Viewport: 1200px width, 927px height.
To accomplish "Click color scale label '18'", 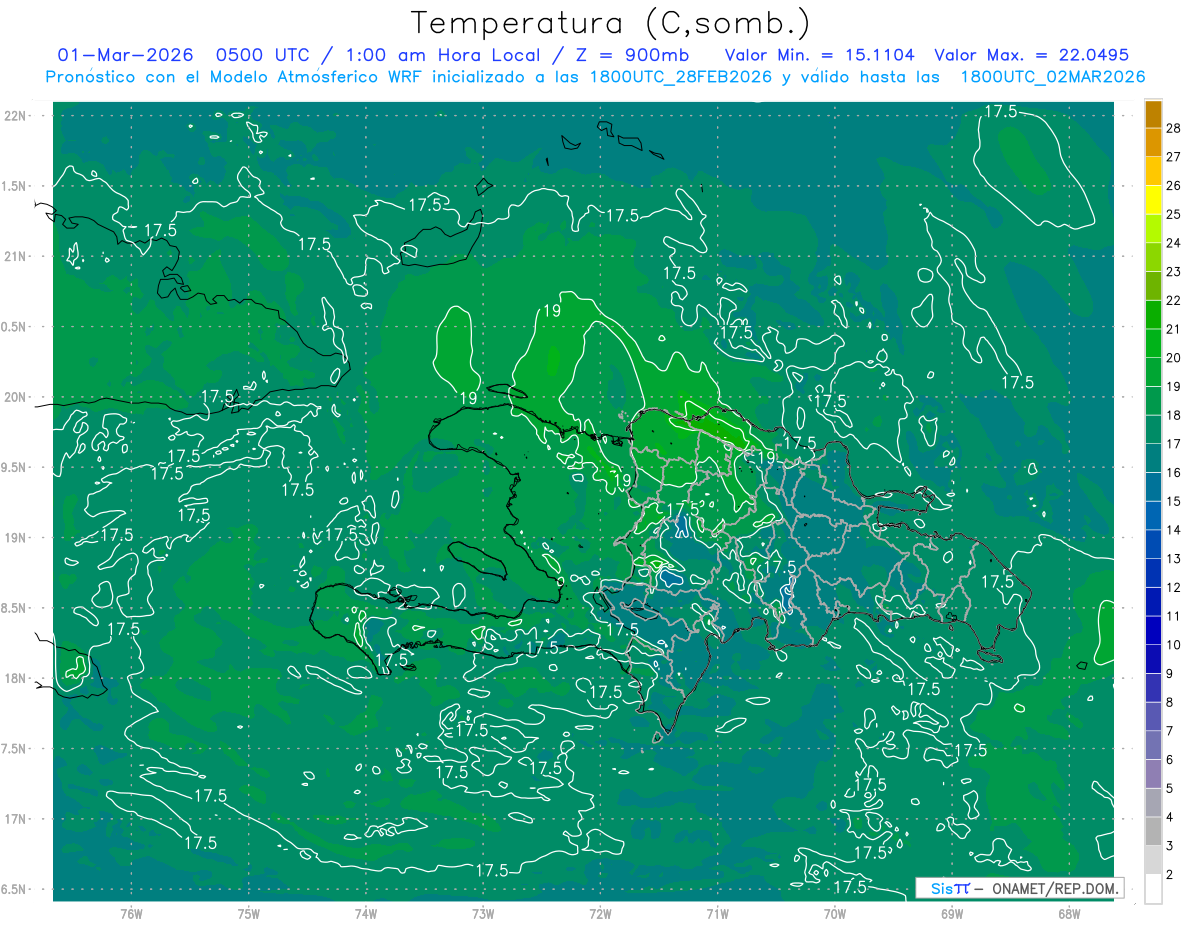I will tap(1174, 415).
